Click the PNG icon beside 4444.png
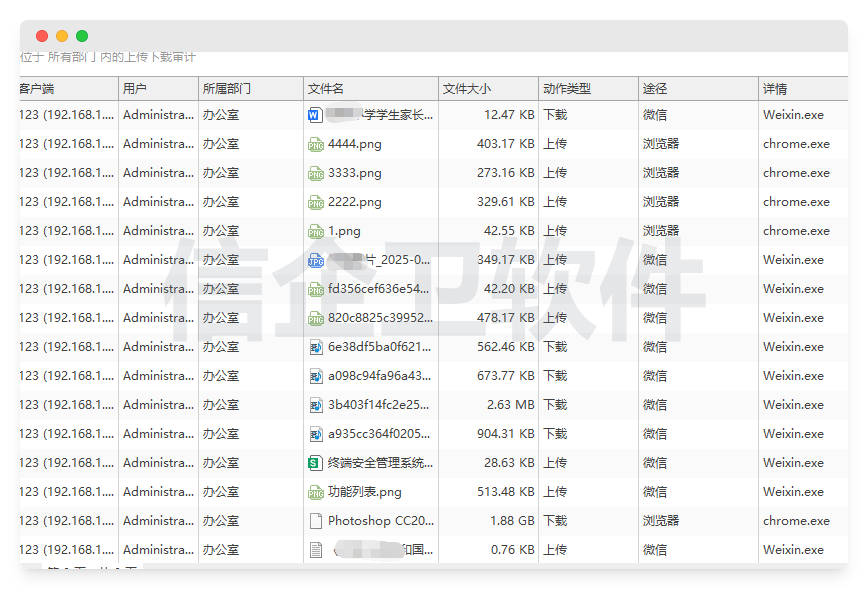 pyautogui.click(x=315, y=144)
